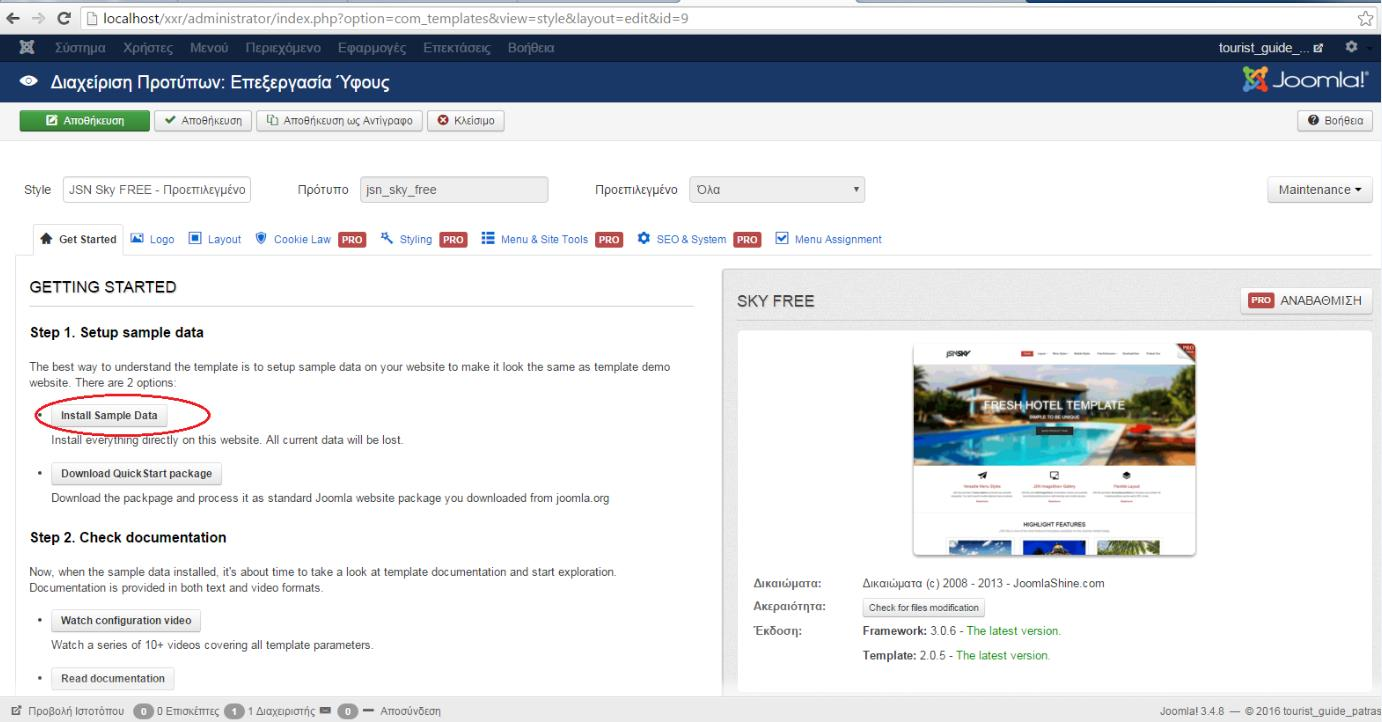This screenshot has height=722, width=1382.
Task: Click Check for files modification button
Action: click(x=924, y=608)
